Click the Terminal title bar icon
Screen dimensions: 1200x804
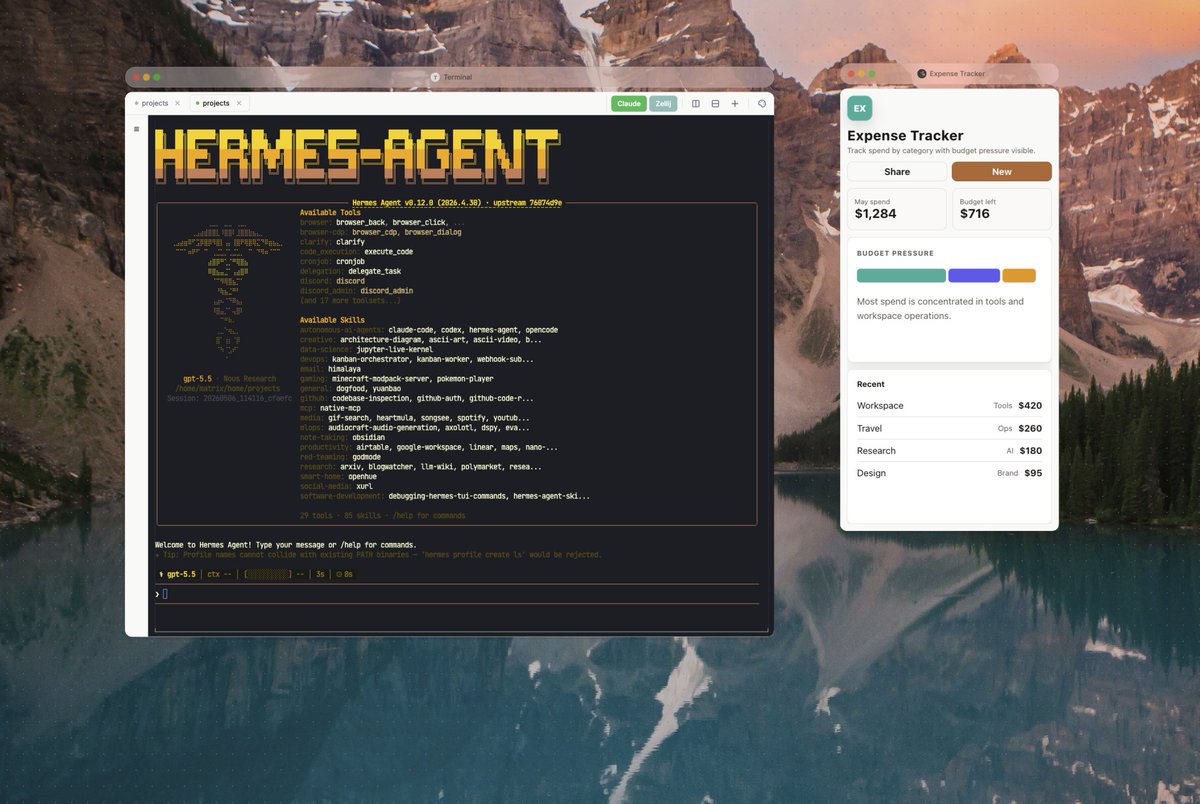(x=435, y=77)
